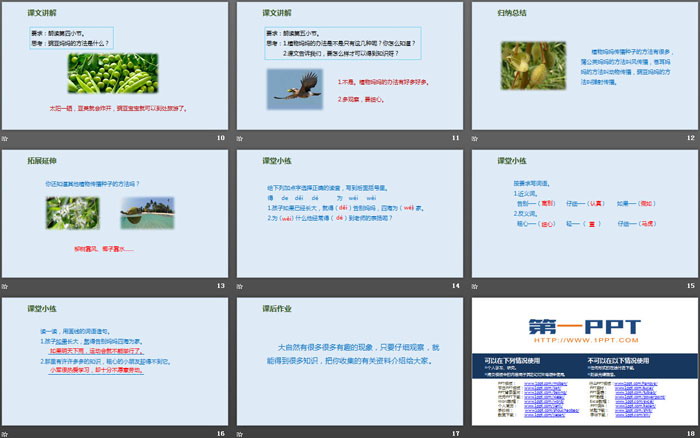The image size is (700, 438).
Task: Click slide number label 13
Action: point(221,286)
